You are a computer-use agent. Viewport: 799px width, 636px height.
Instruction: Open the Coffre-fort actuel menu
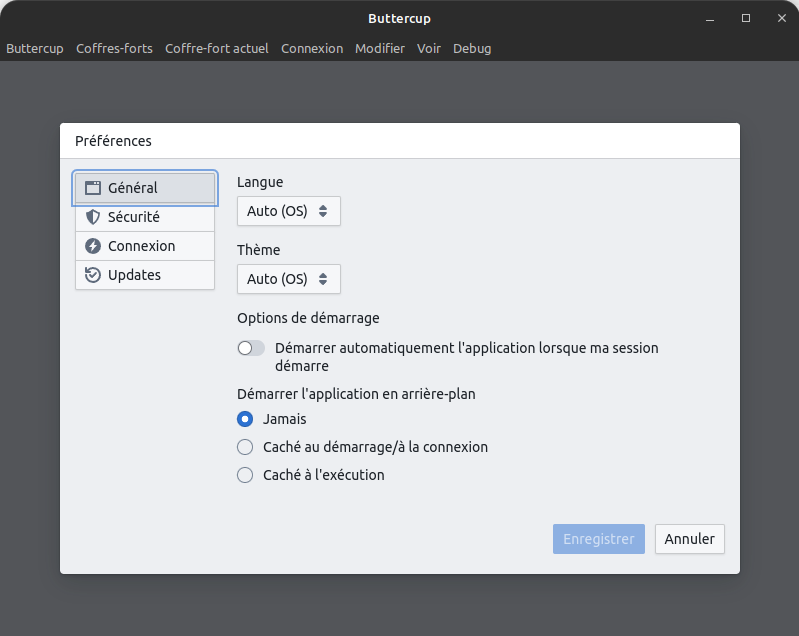point(216,48)
